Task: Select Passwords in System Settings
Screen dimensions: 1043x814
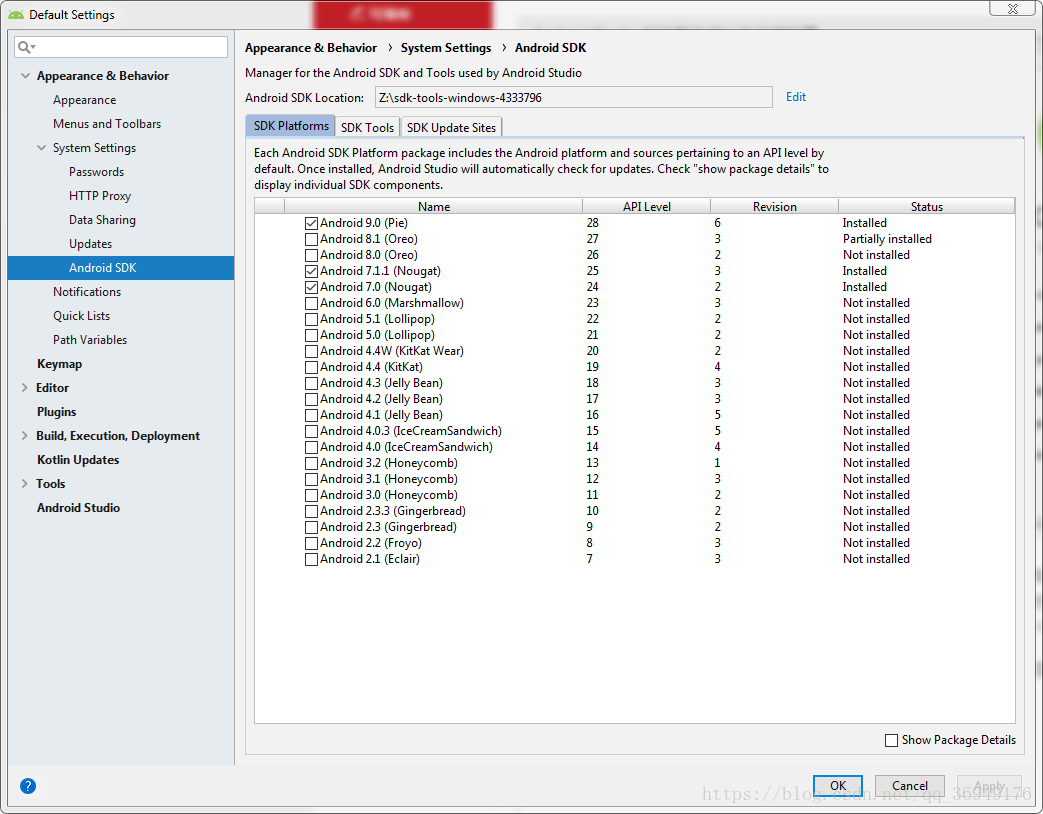Action: [96, 172]
